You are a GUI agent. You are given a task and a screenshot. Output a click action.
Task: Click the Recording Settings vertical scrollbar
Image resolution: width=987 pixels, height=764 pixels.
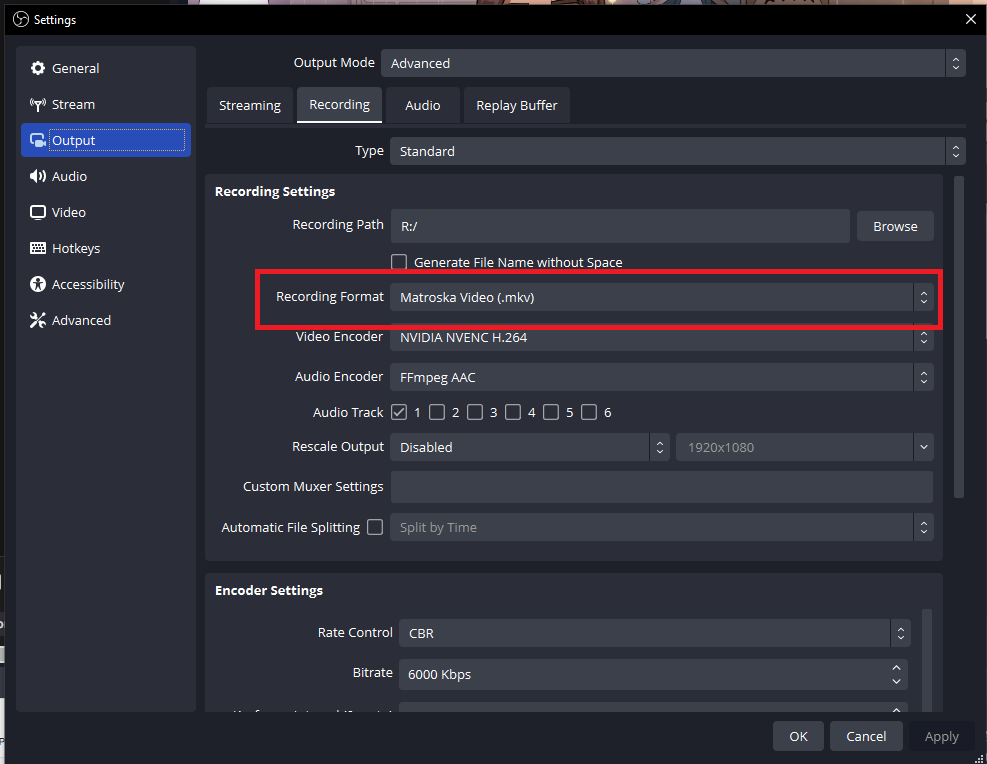tap(959, 337)
